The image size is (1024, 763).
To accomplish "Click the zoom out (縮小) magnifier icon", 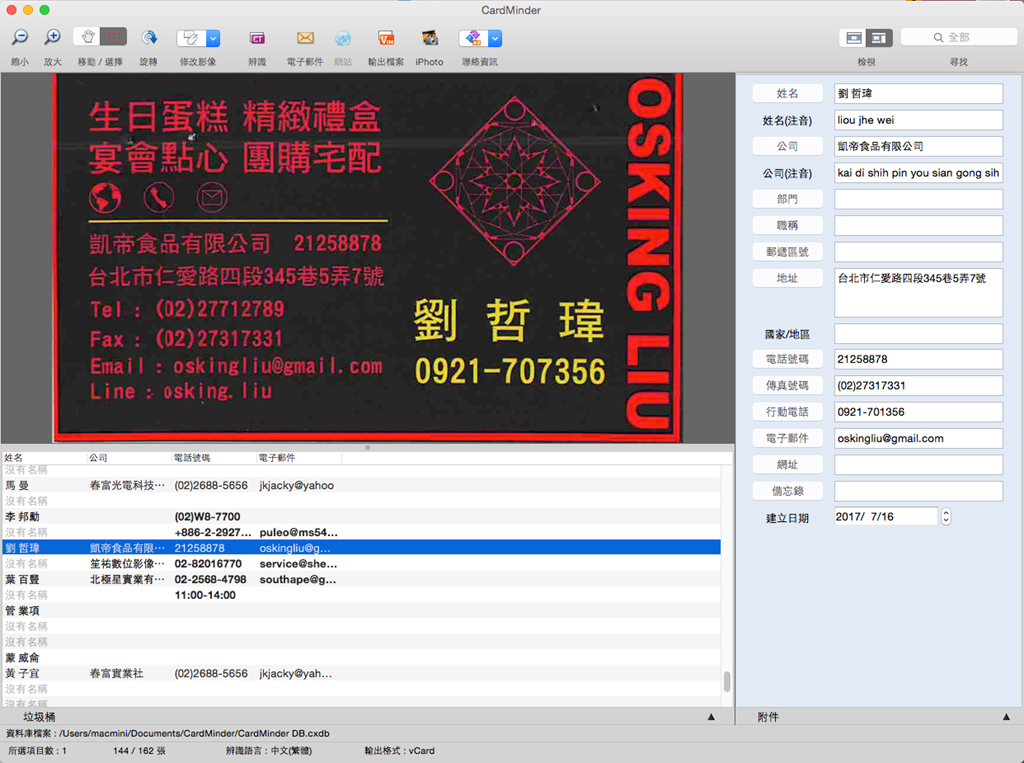I will point(20,38).
